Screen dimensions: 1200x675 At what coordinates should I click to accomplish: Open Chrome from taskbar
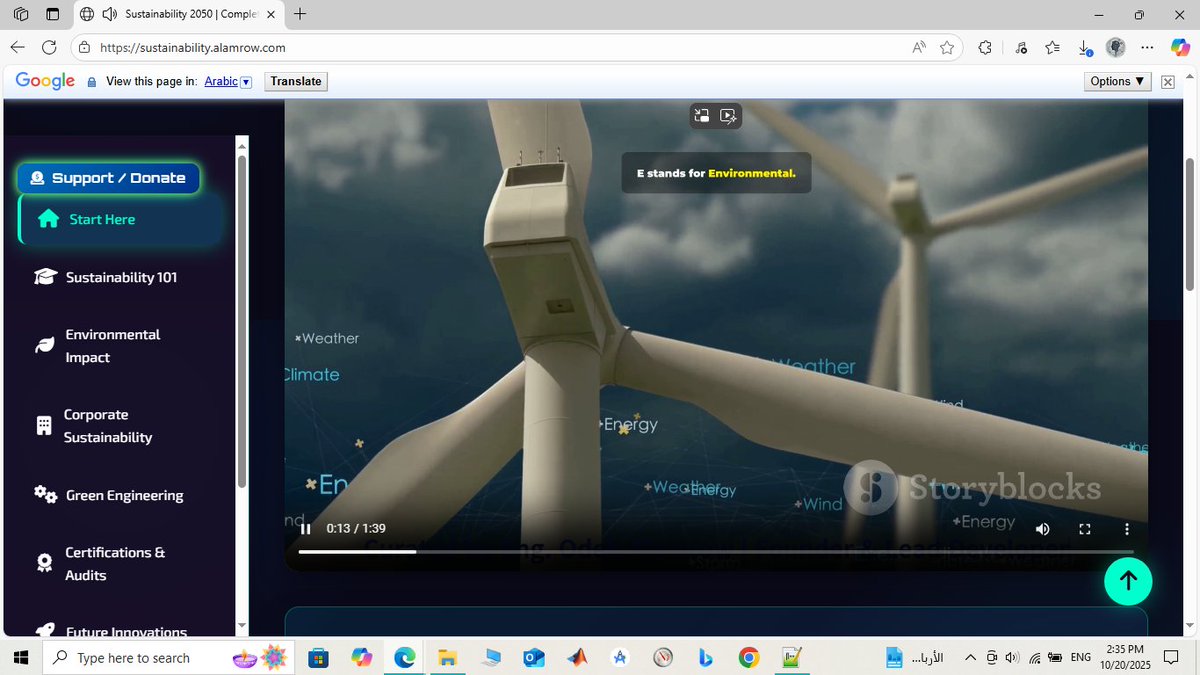748,657
